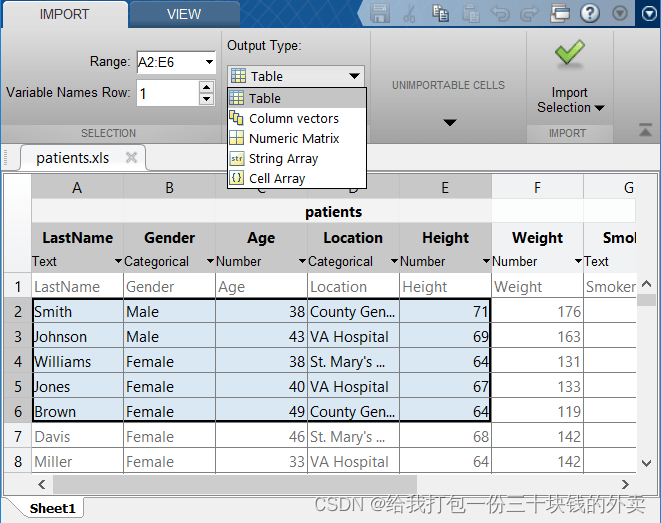
Task: Click the weight value 163 cell
Action: pos(537,337)
